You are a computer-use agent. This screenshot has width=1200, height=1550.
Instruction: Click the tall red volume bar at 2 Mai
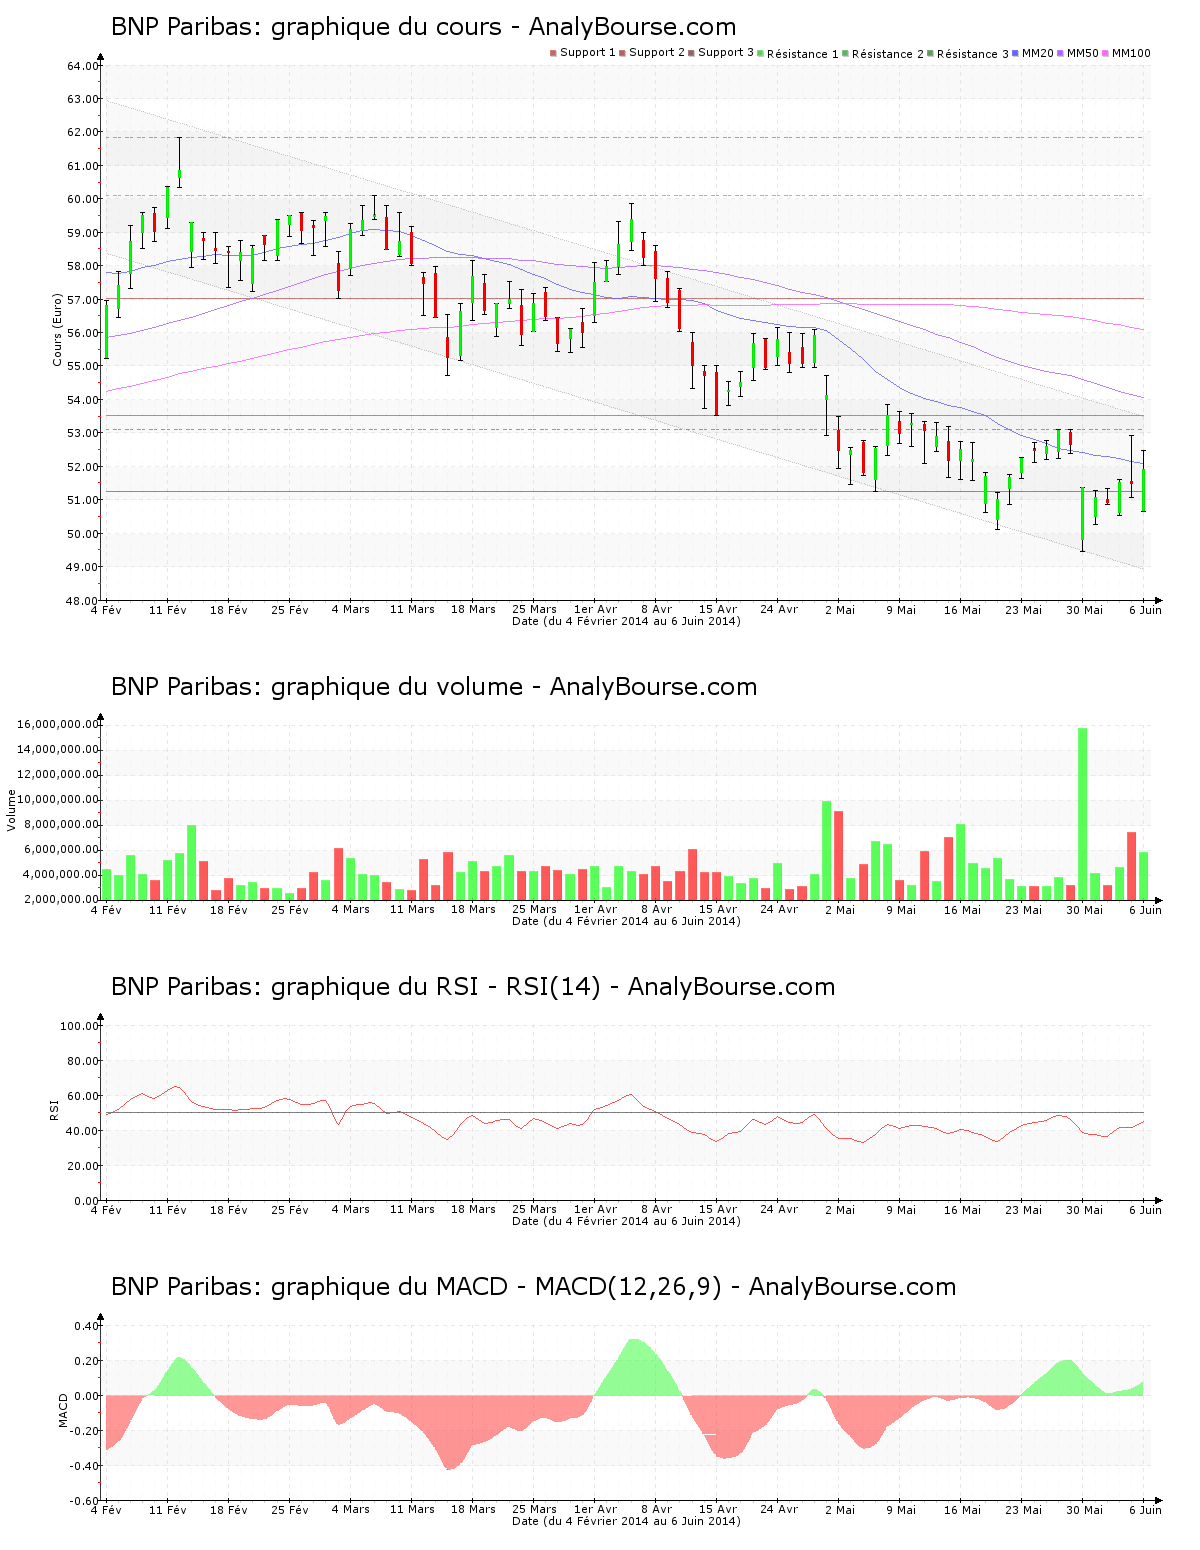tap(839, 856)
